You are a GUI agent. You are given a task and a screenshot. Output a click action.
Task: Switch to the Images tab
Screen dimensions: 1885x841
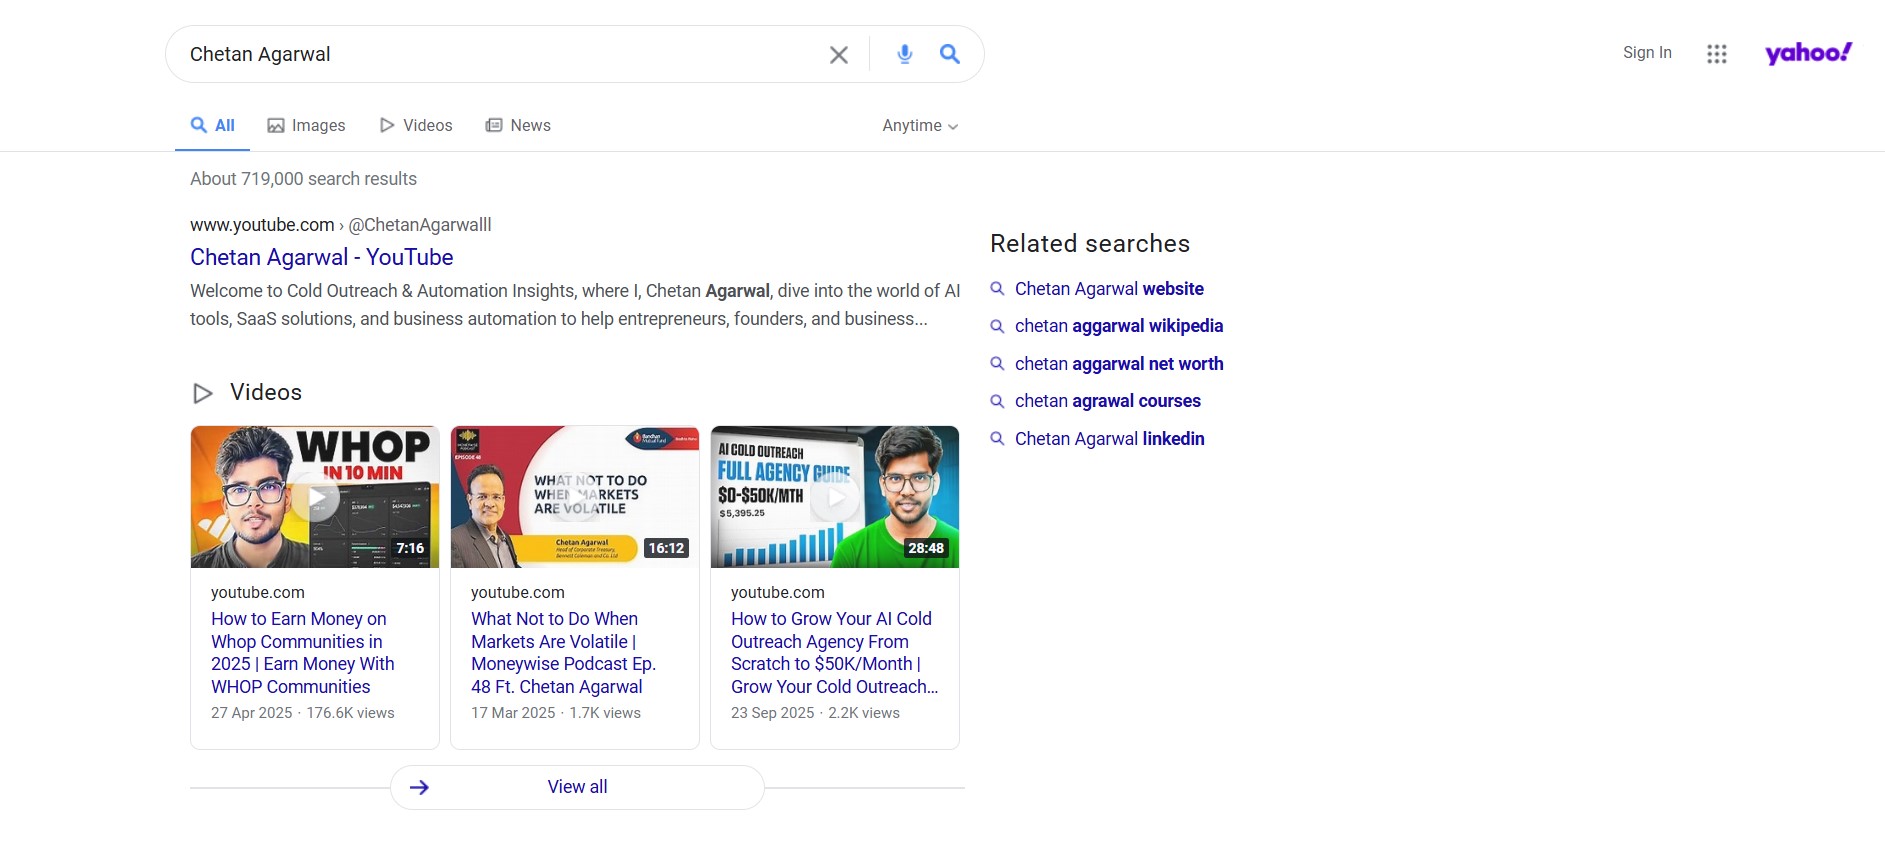(x=306, y=126)
